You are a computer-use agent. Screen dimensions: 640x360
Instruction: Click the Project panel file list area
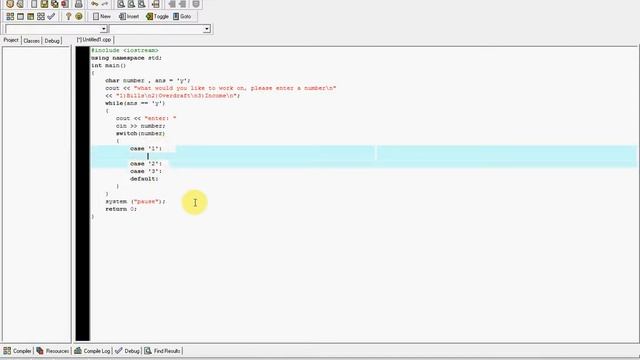pos(36,194)
